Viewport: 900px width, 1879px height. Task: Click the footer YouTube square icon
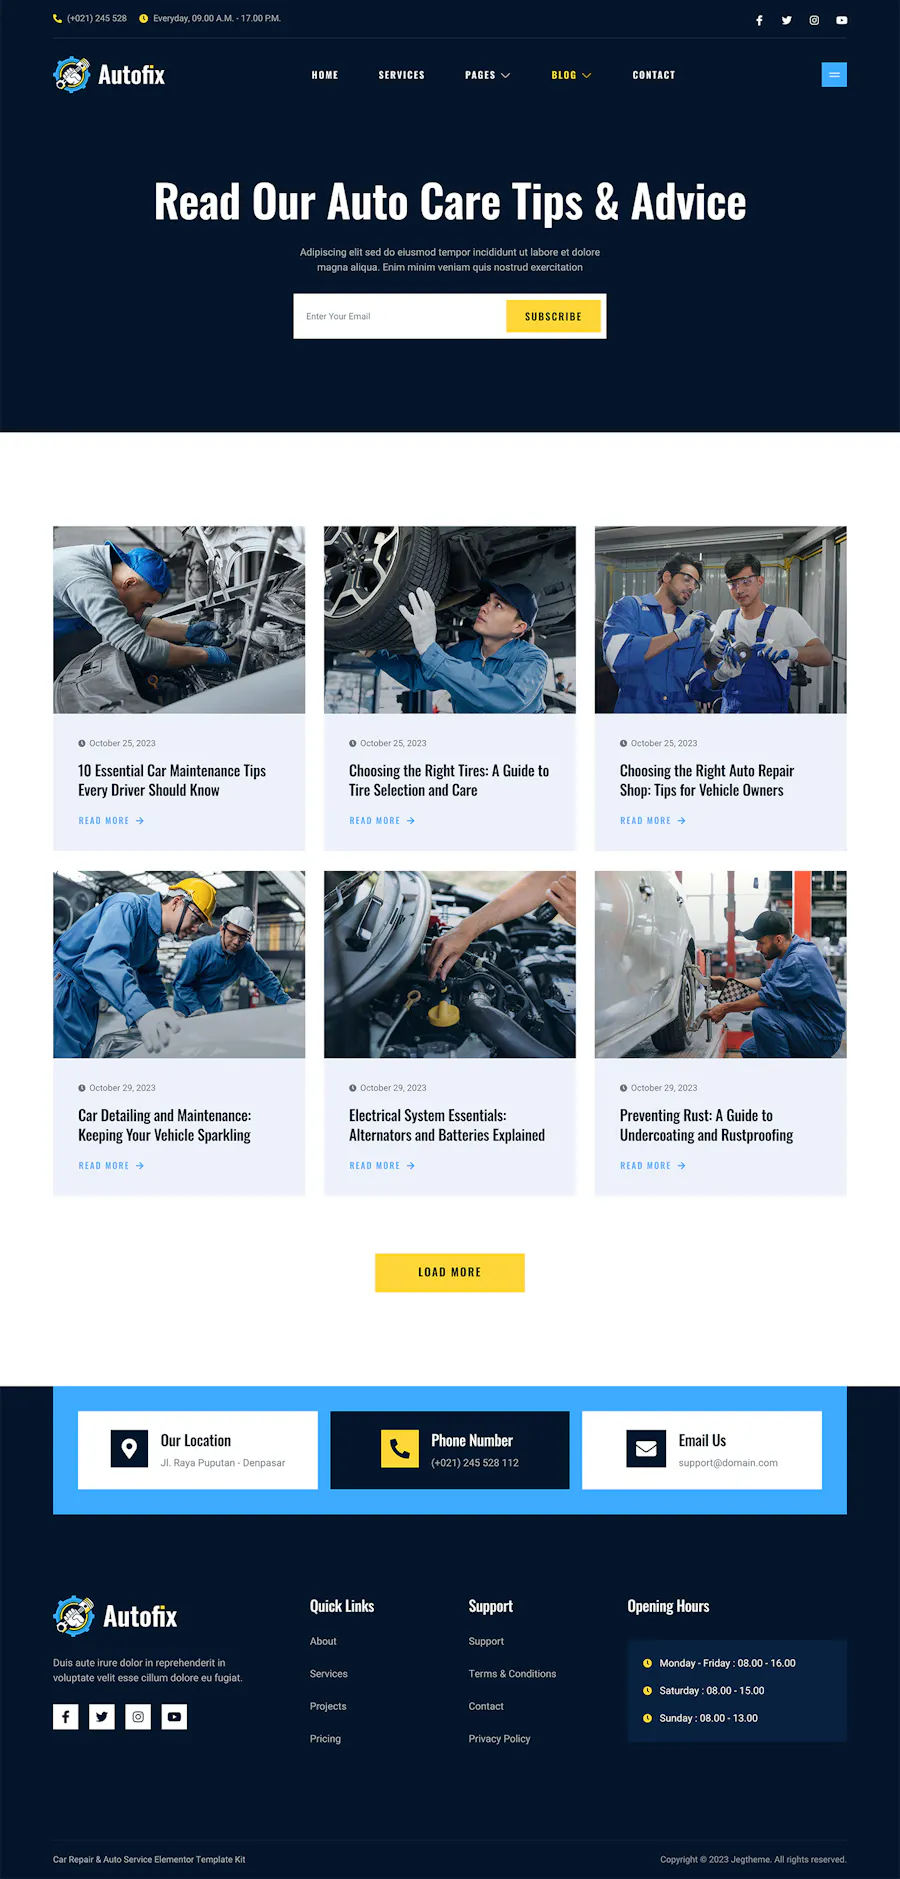pyautogui.click(x=174, y=1717)
